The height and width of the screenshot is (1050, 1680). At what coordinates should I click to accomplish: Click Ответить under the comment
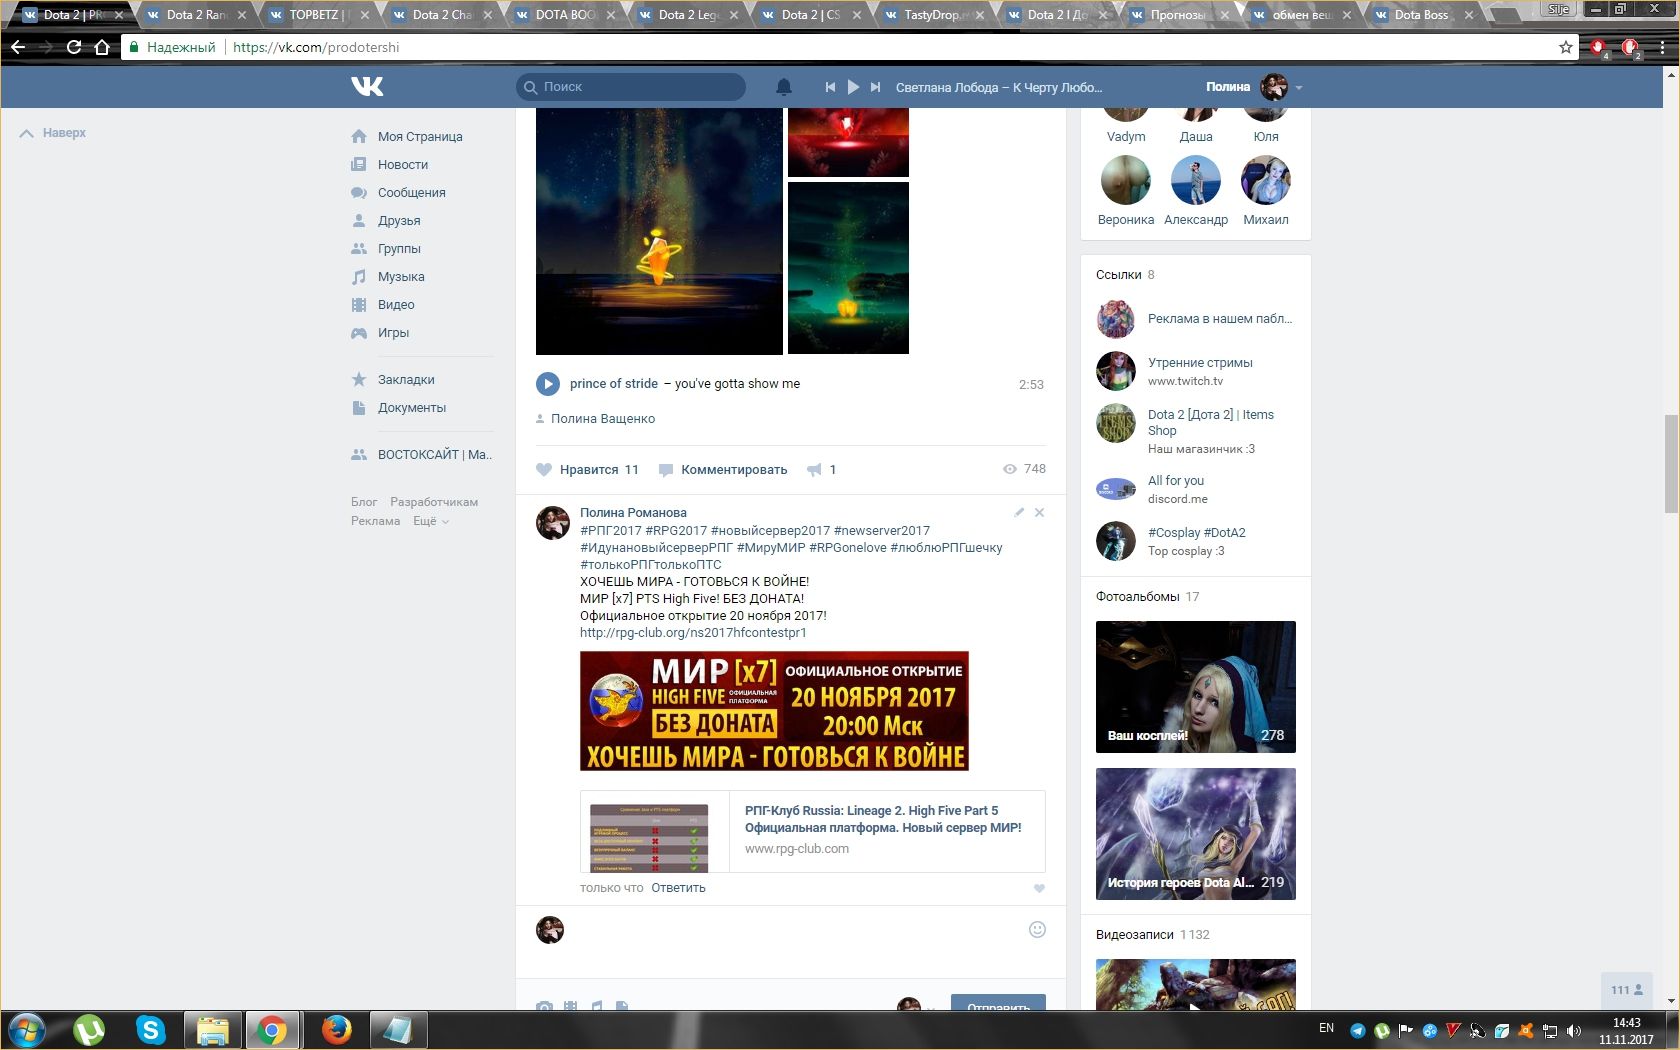pyautogui.click(x=678, y=887)
